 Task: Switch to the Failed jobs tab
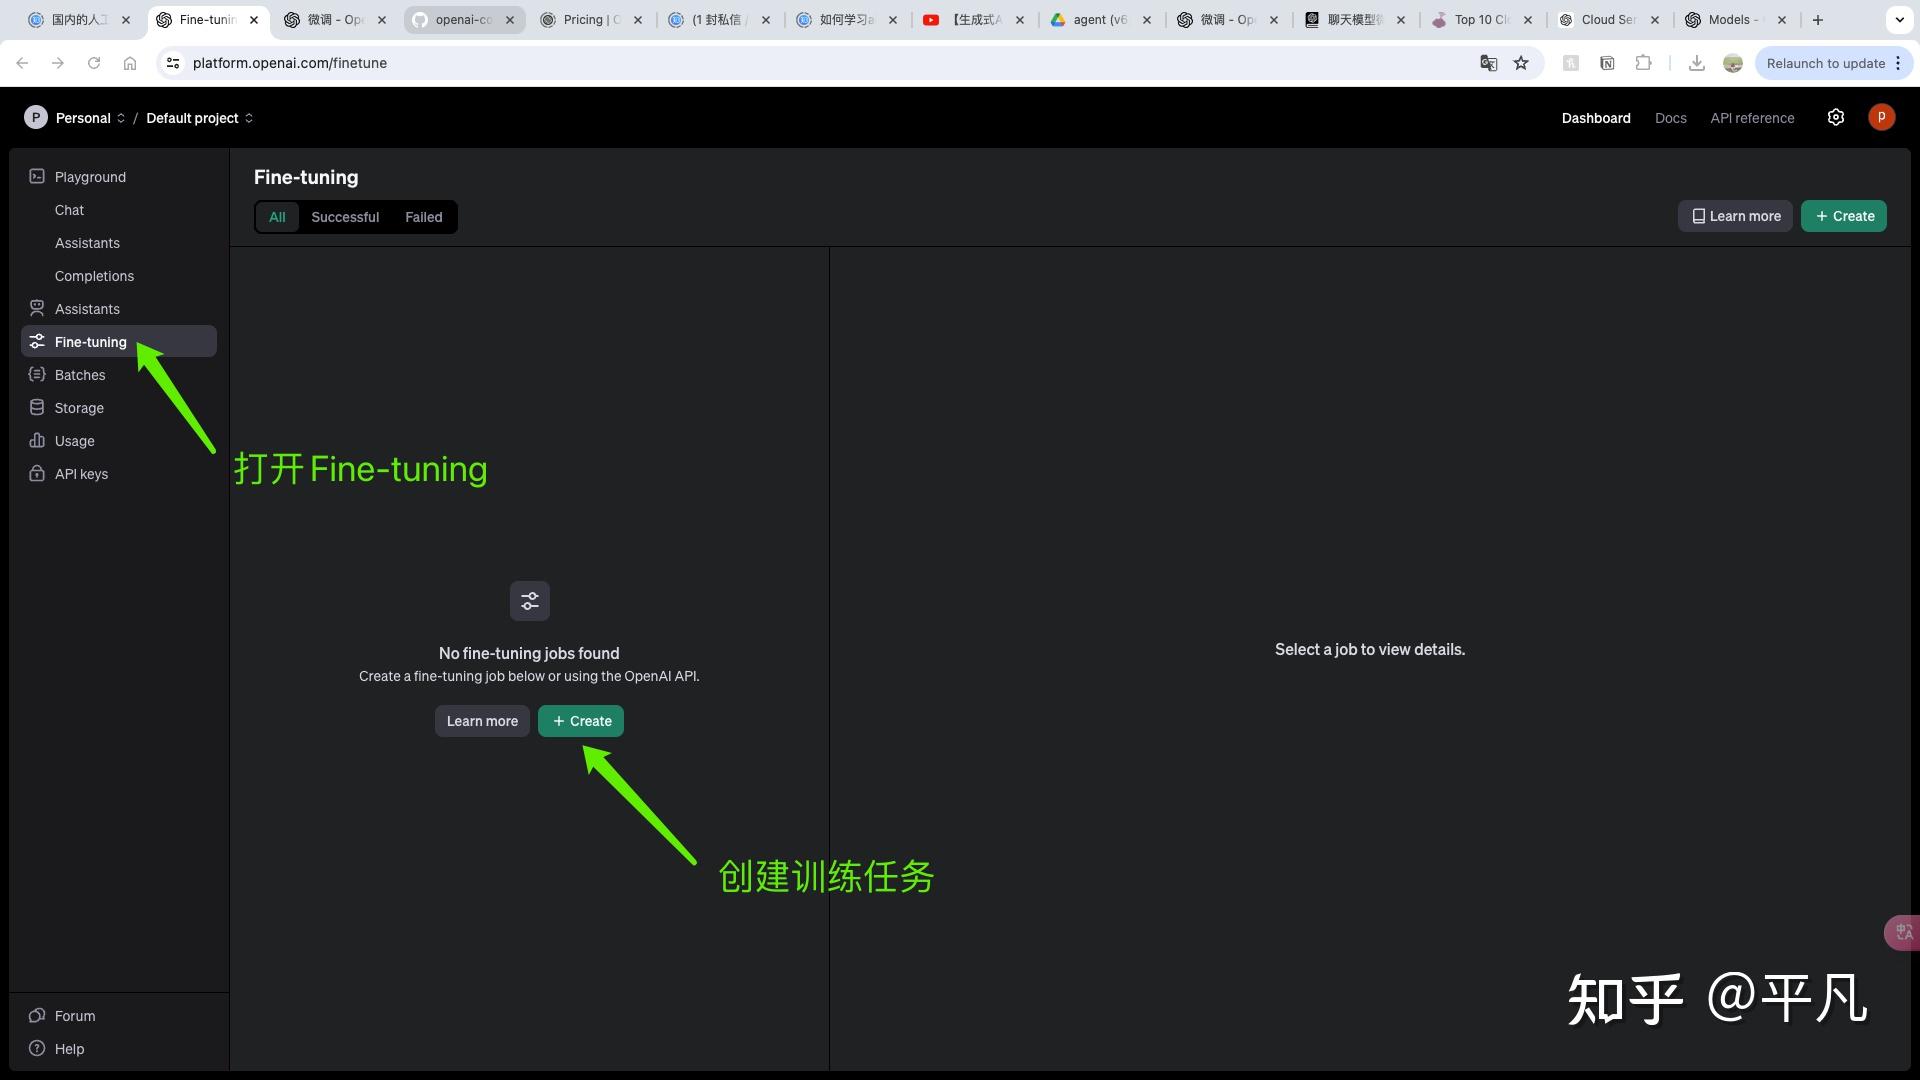(x=423, y=217)
